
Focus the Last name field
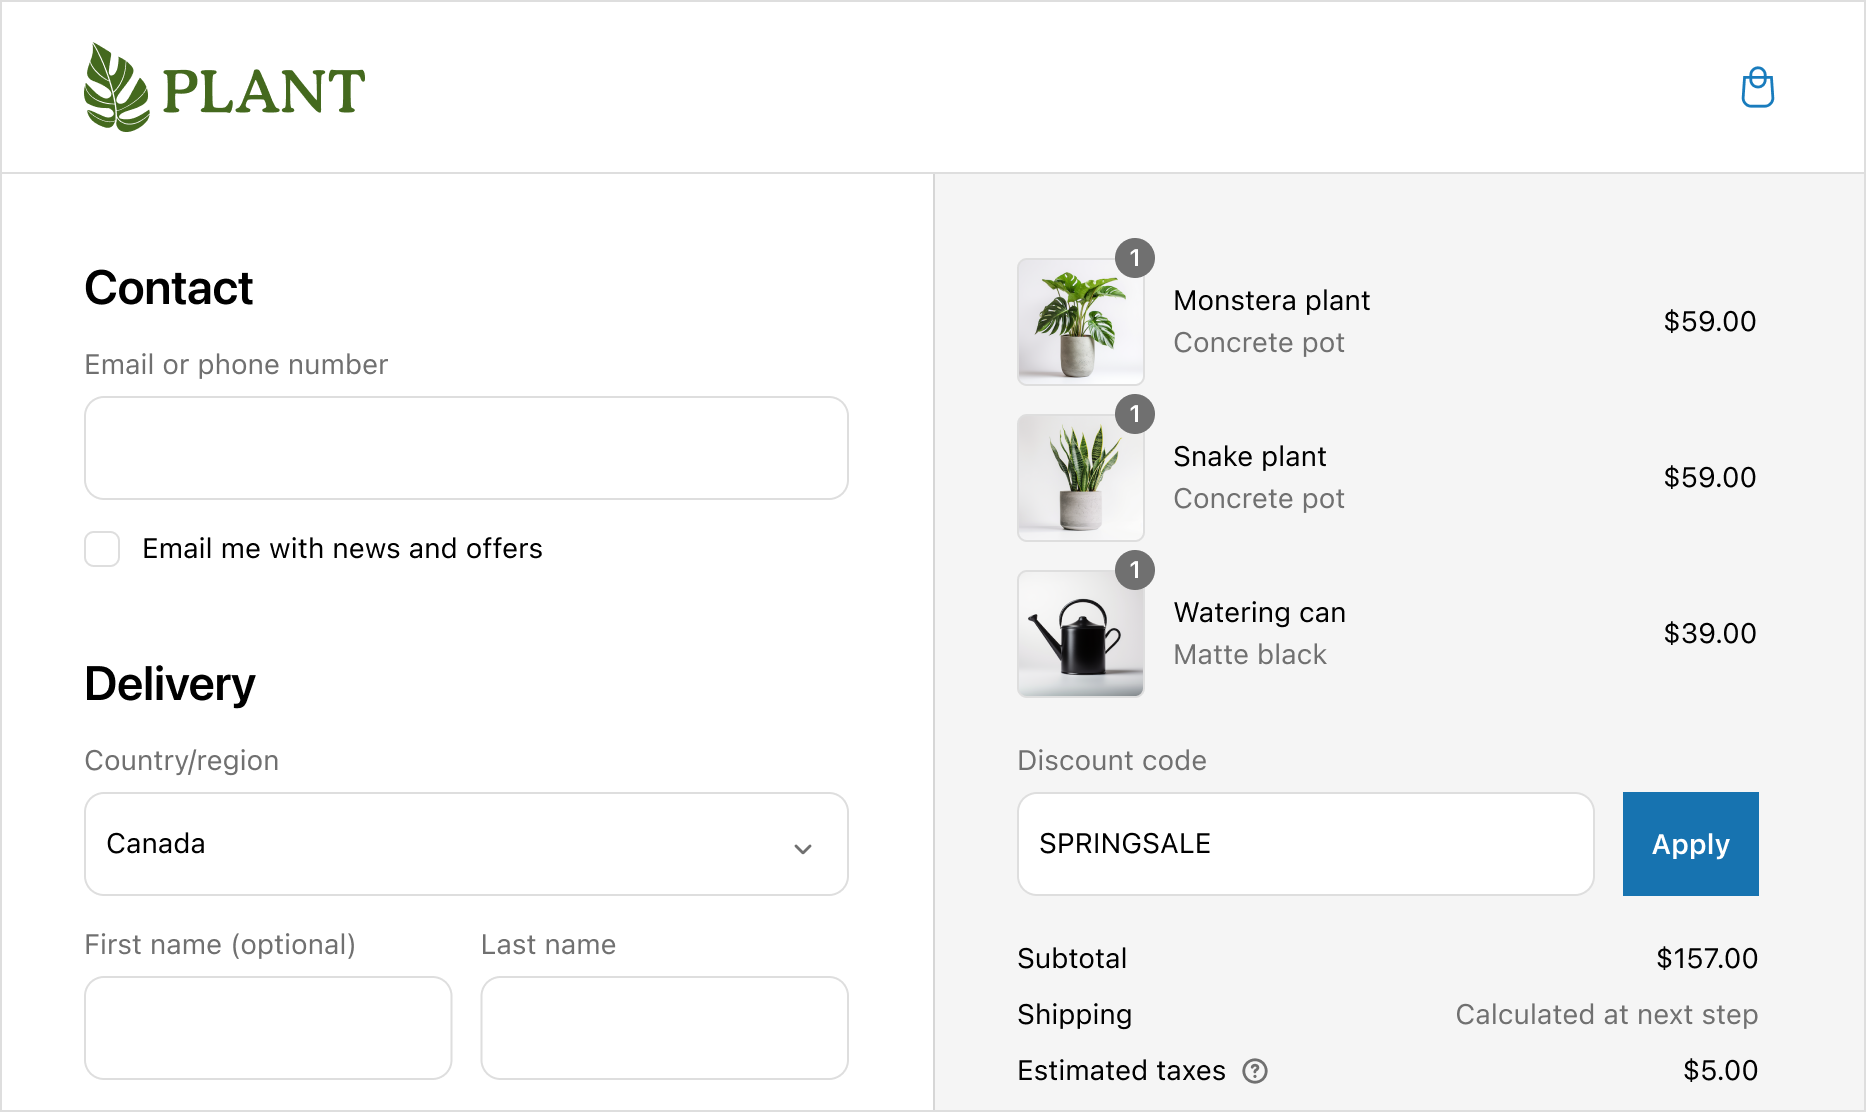(664, 1028)
